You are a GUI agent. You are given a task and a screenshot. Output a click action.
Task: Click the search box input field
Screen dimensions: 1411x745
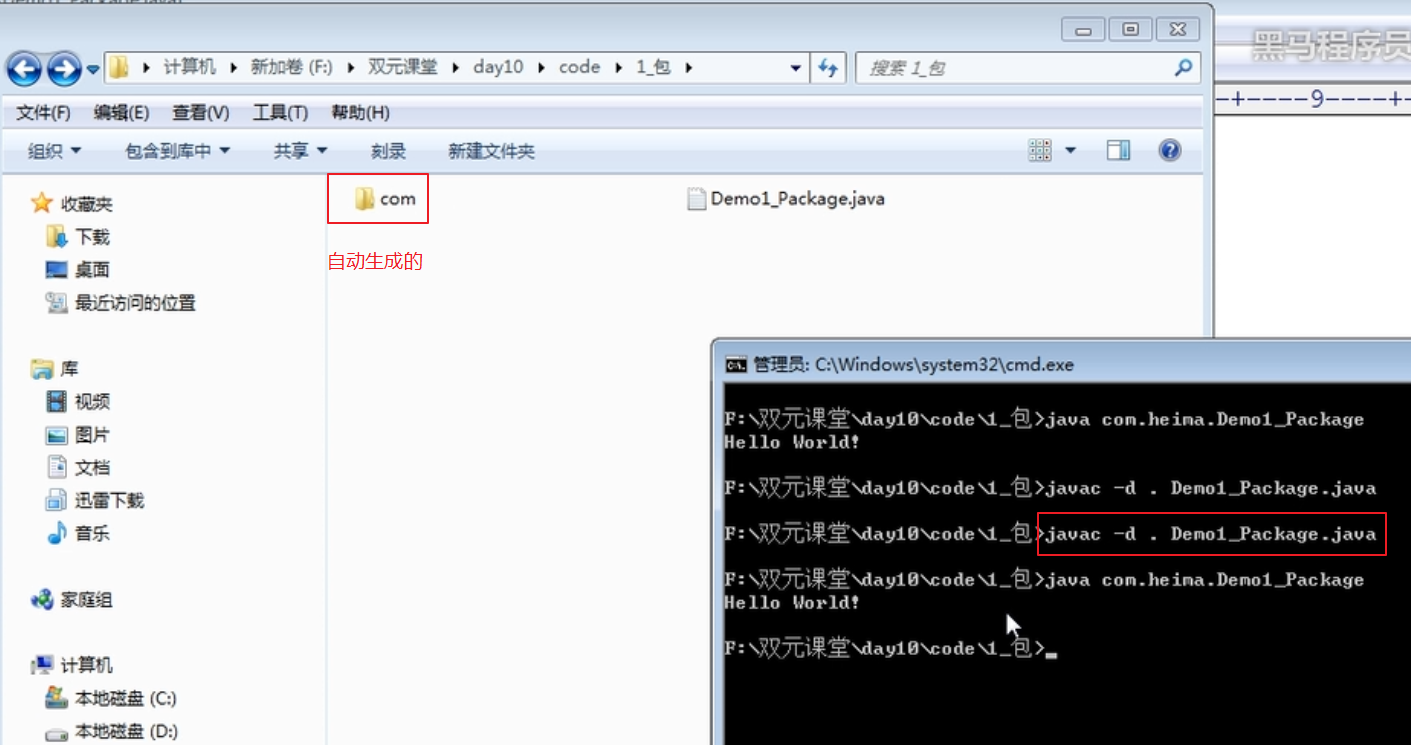[1010, 68]
